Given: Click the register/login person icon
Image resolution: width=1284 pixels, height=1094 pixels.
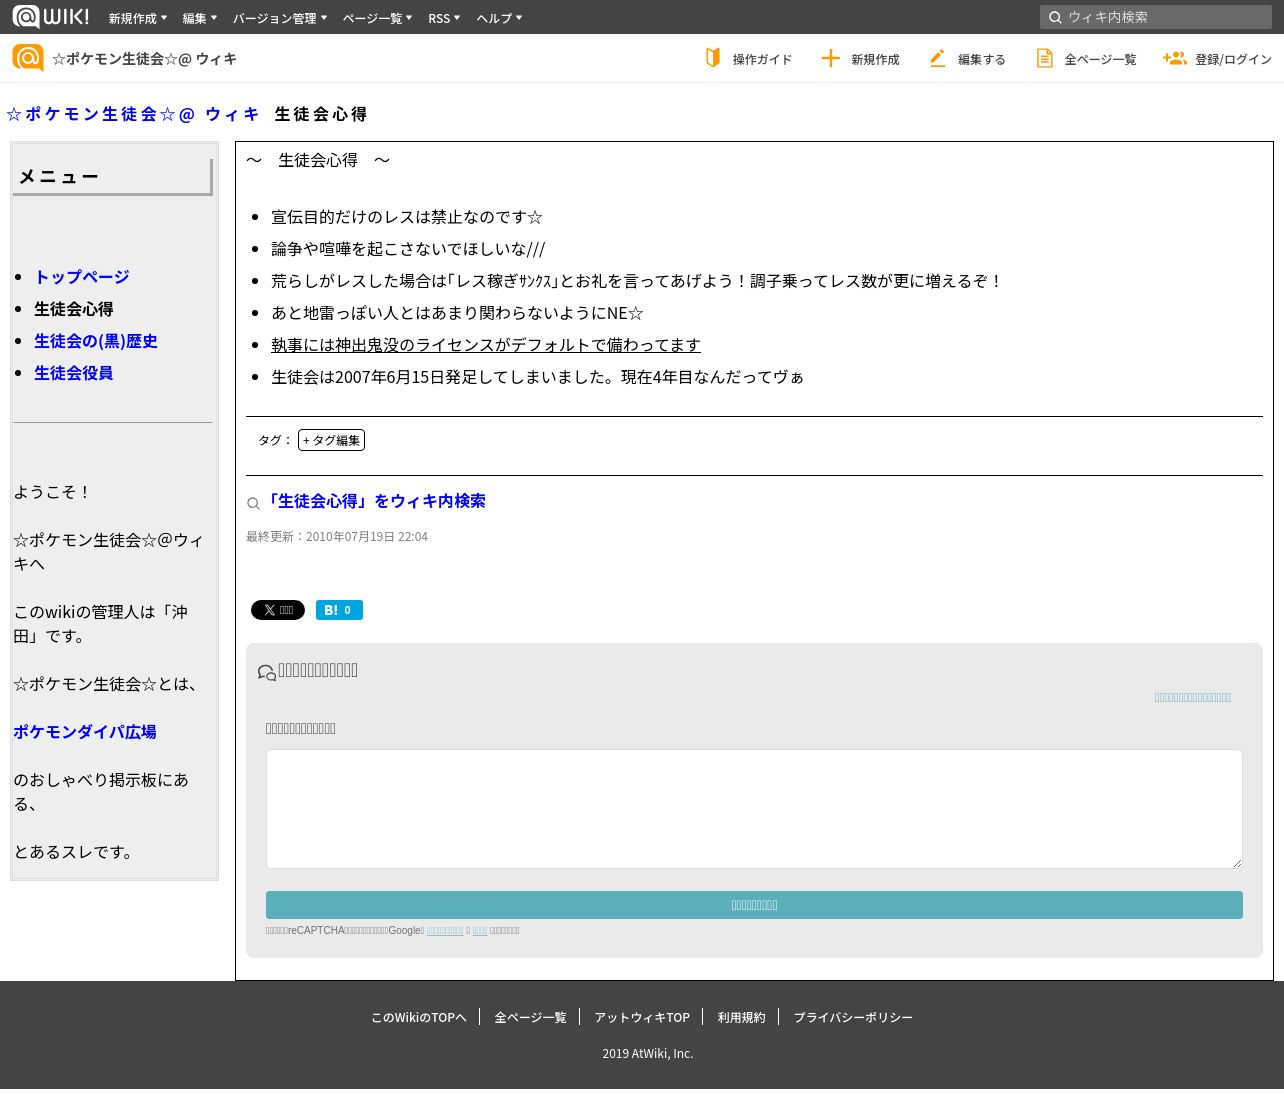Looking at the screenshot, I should pyautogui.click(x=1174, y=58).
